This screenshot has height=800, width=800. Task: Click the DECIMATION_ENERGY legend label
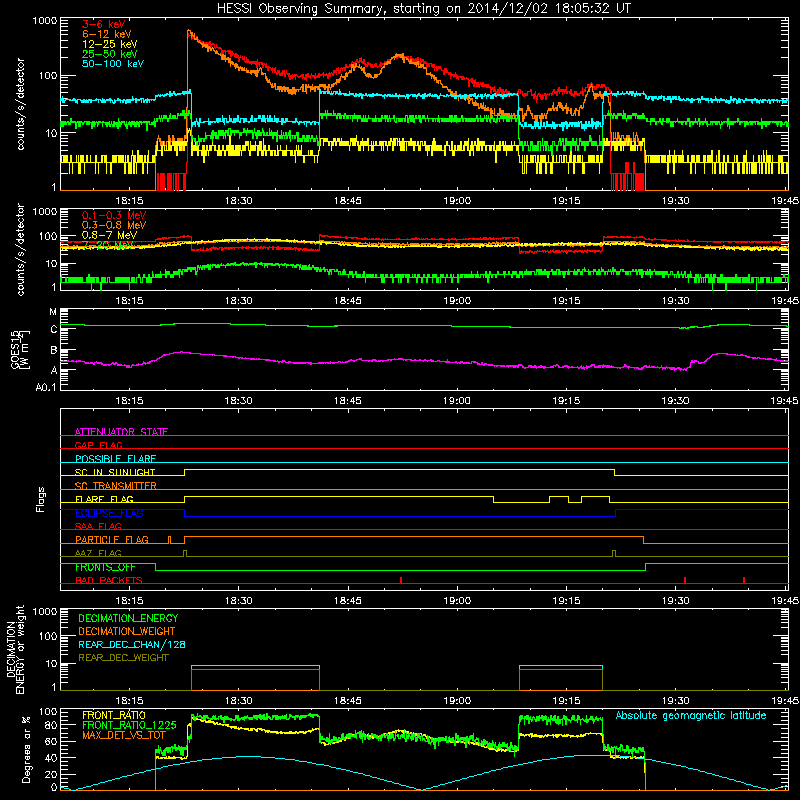click(128, 618)
